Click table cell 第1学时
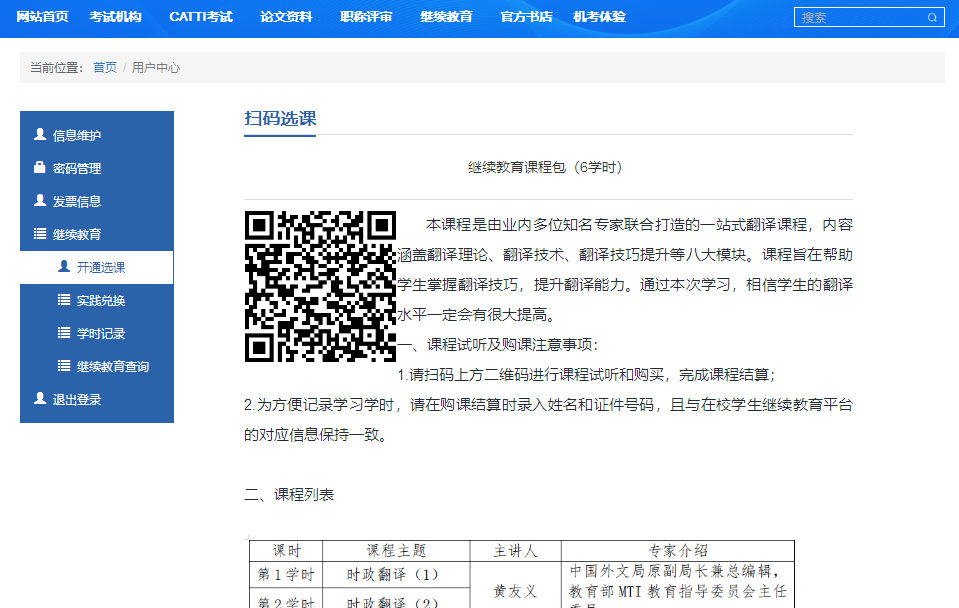Image resolution: width=959 pixels, height=608 pixels. (x=286, y=574)
